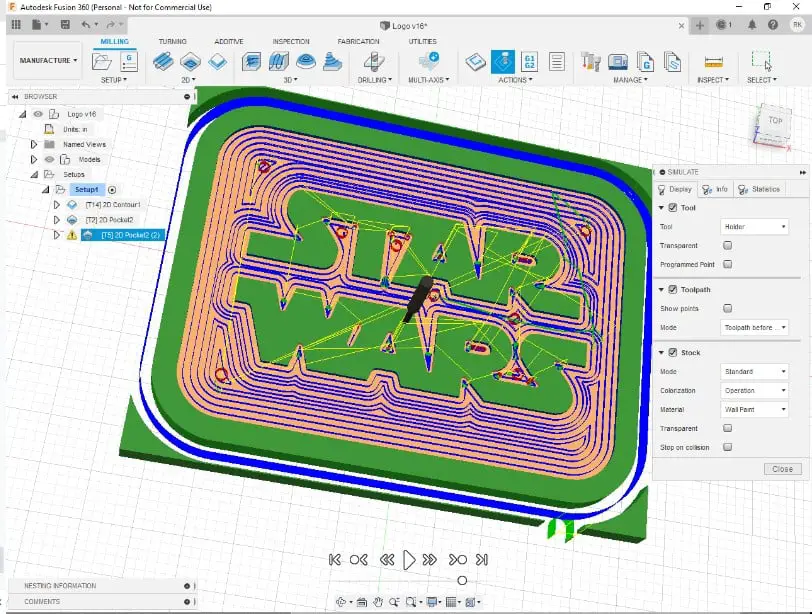
Task: Skip to next operation in simulation
Action: tap(458, 560)
